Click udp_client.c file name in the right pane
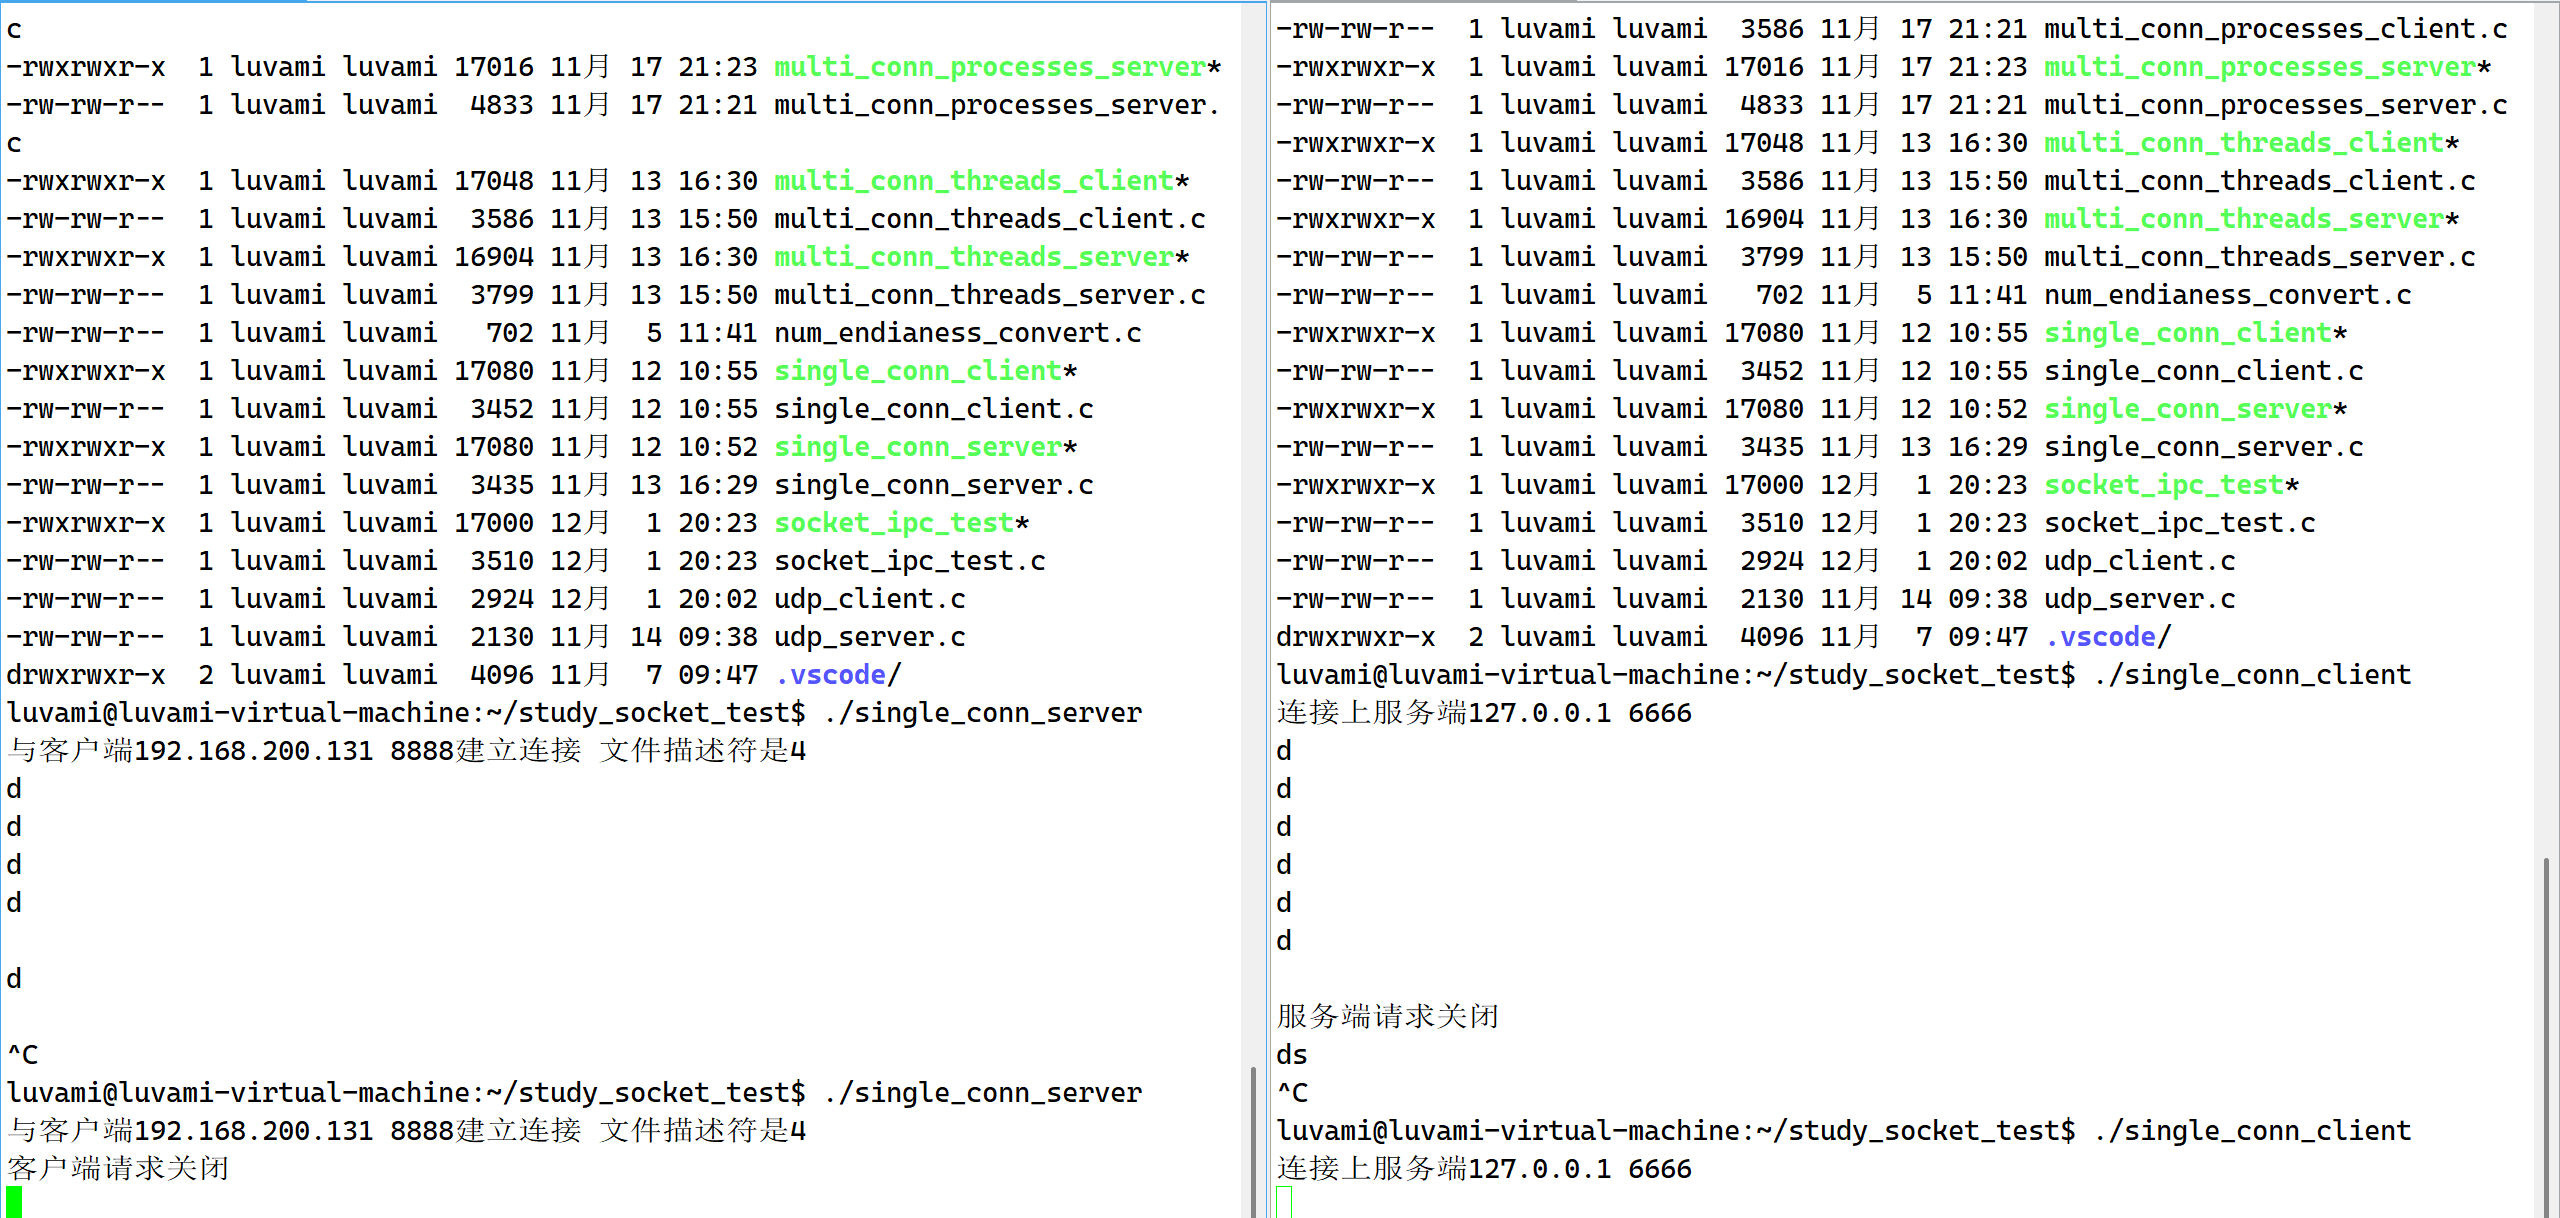The width and height of the screenshot is (2560, 1218). [x=2139, y=561]
